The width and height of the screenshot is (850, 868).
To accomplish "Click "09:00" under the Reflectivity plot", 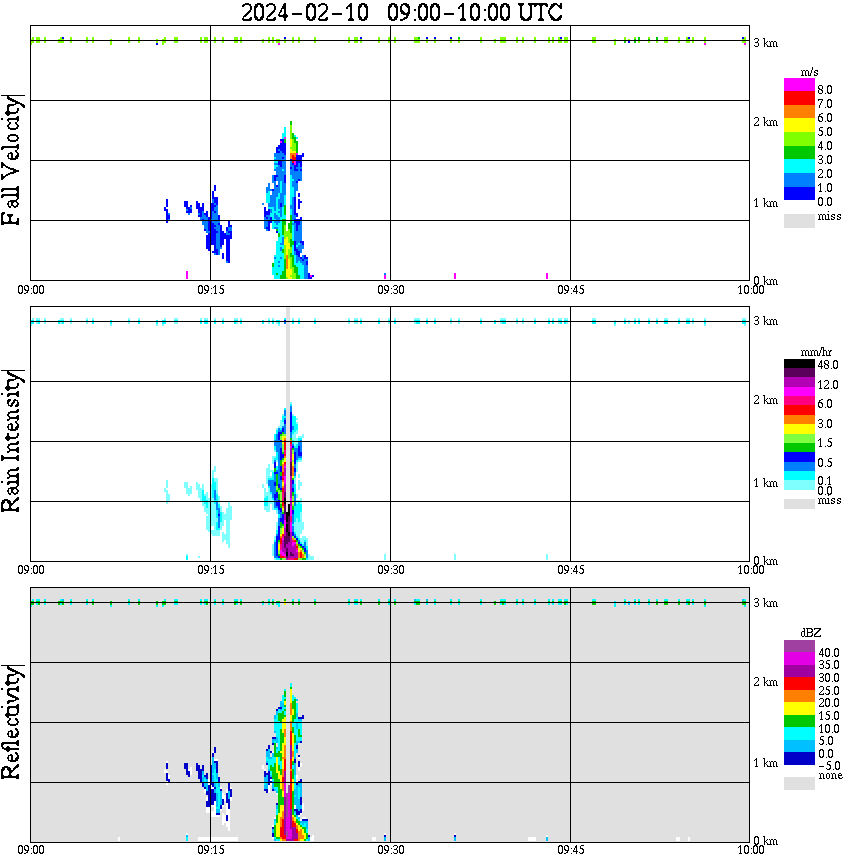I will 30,850.
